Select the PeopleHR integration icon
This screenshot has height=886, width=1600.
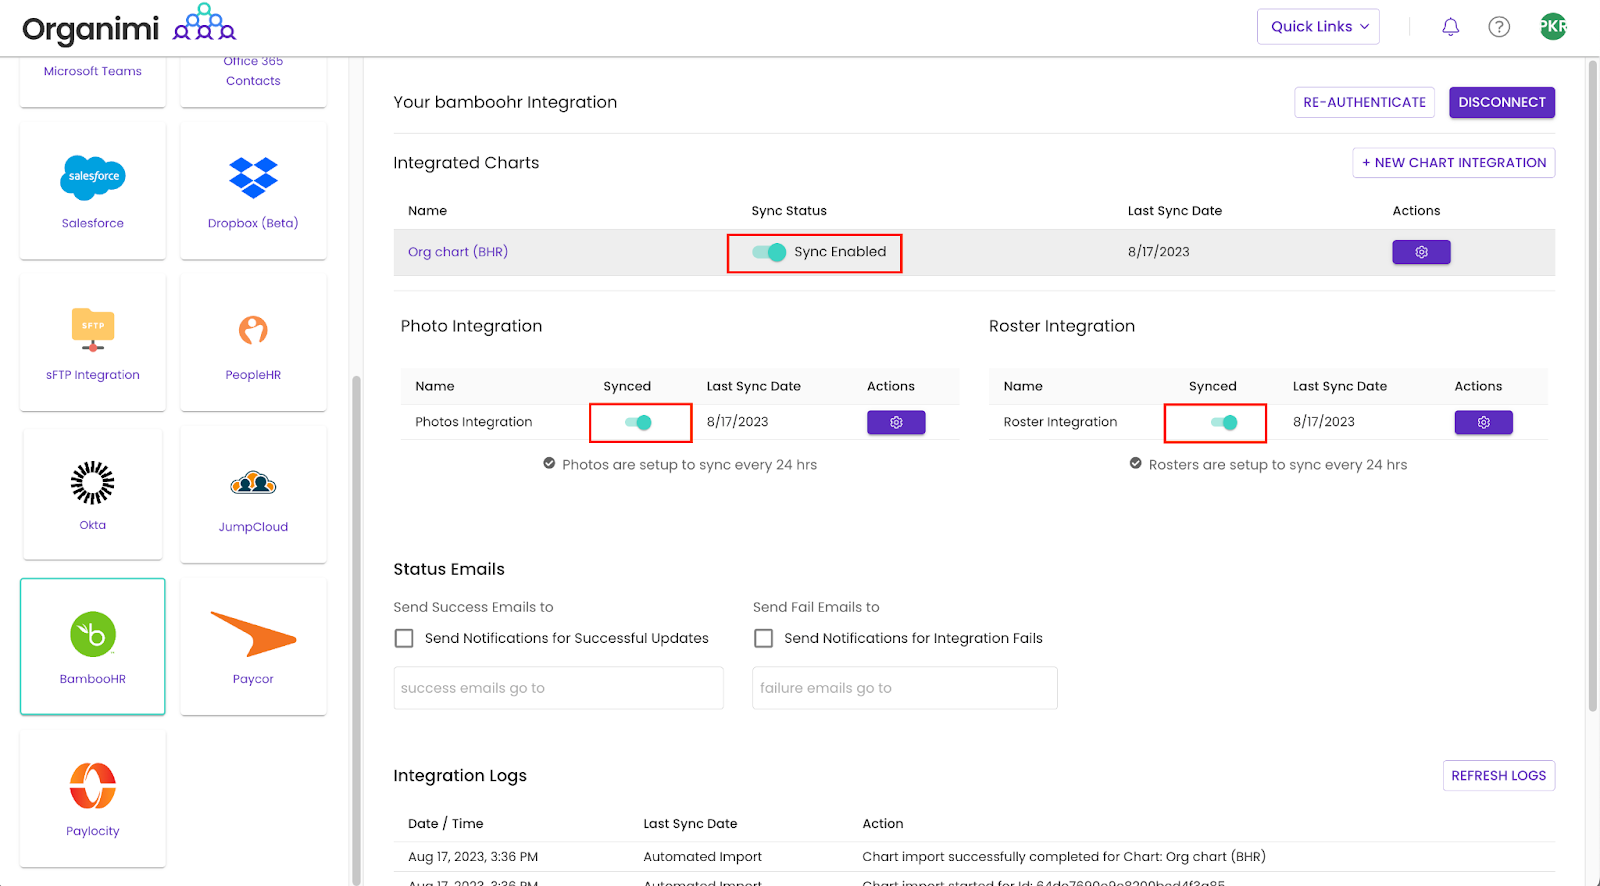(253, 330)
